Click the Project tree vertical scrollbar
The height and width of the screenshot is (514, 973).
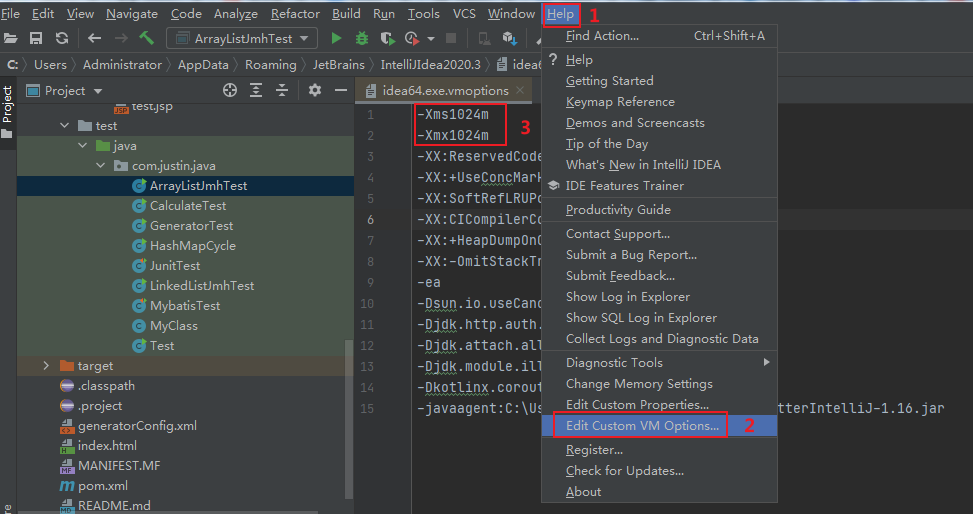(x=349, y=419)
